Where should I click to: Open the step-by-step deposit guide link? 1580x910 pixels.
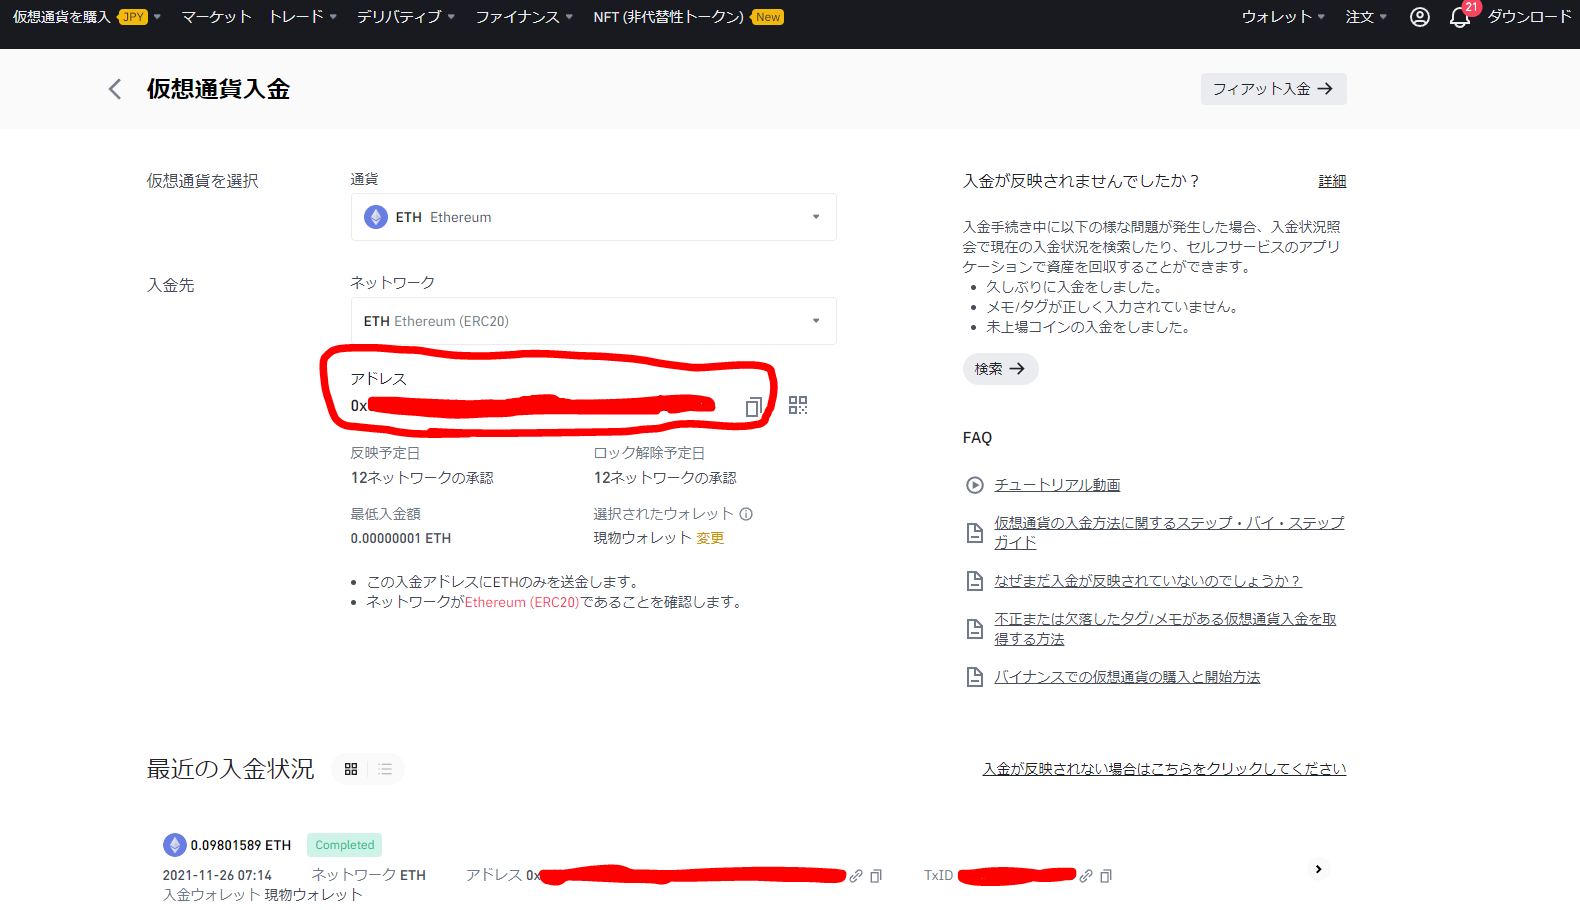1169,532
